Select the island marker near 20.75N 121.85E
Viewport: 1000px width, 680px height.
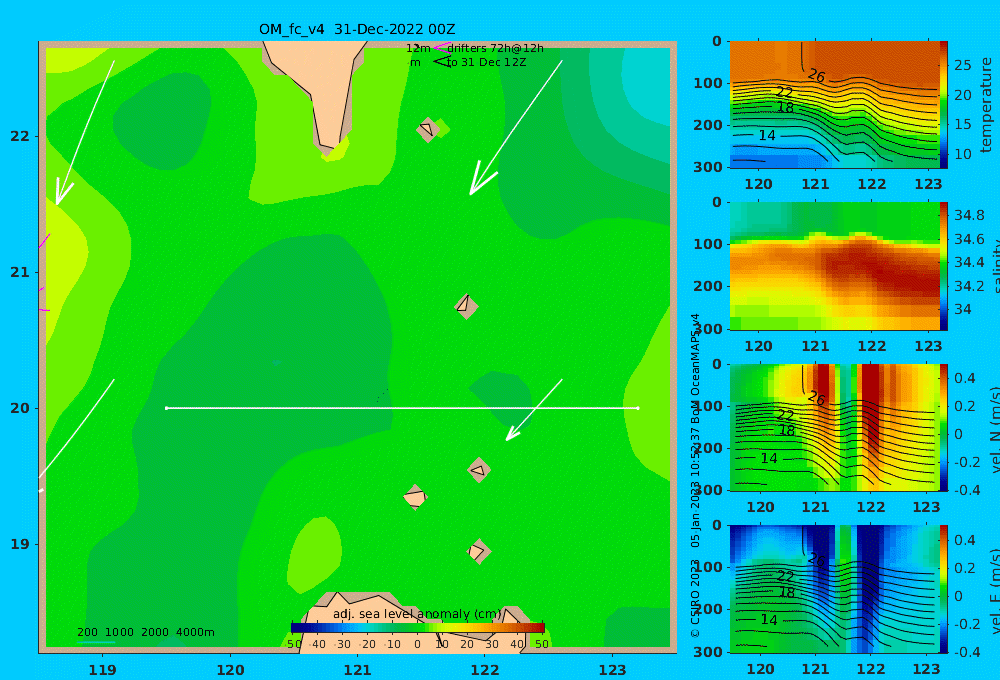point(466,306)
